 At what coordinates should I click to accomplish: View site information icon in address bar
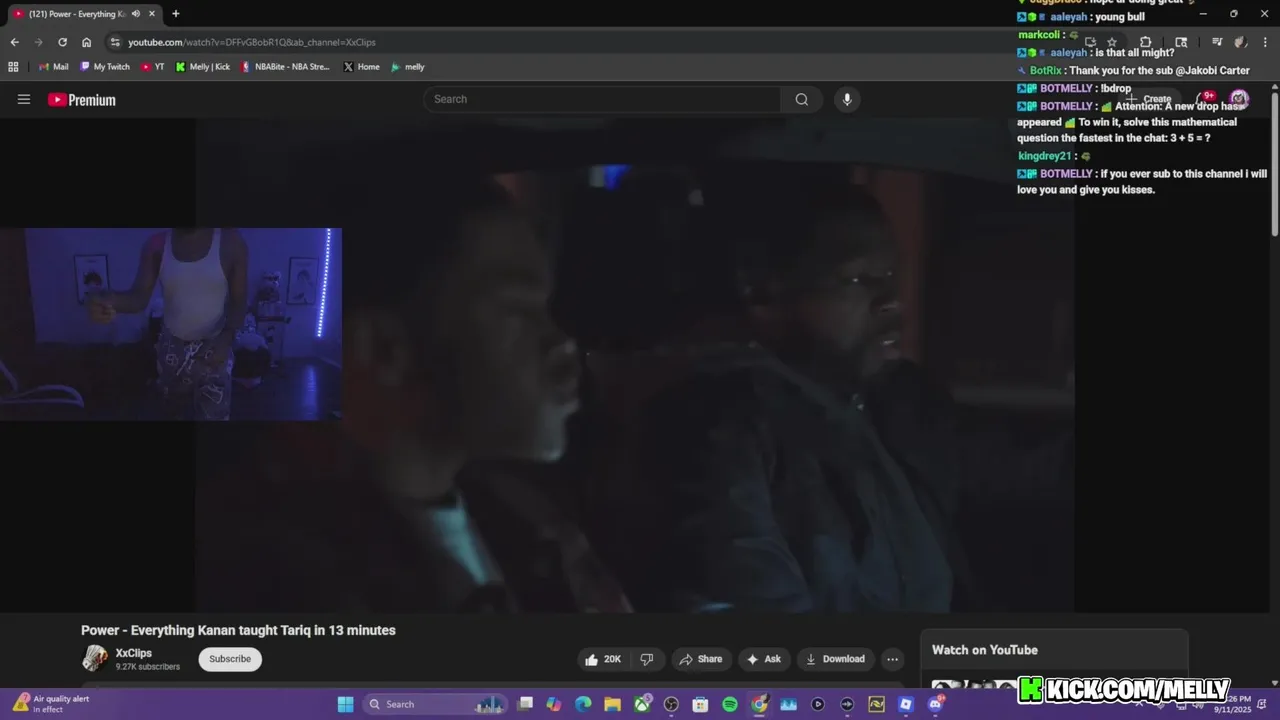115,42
